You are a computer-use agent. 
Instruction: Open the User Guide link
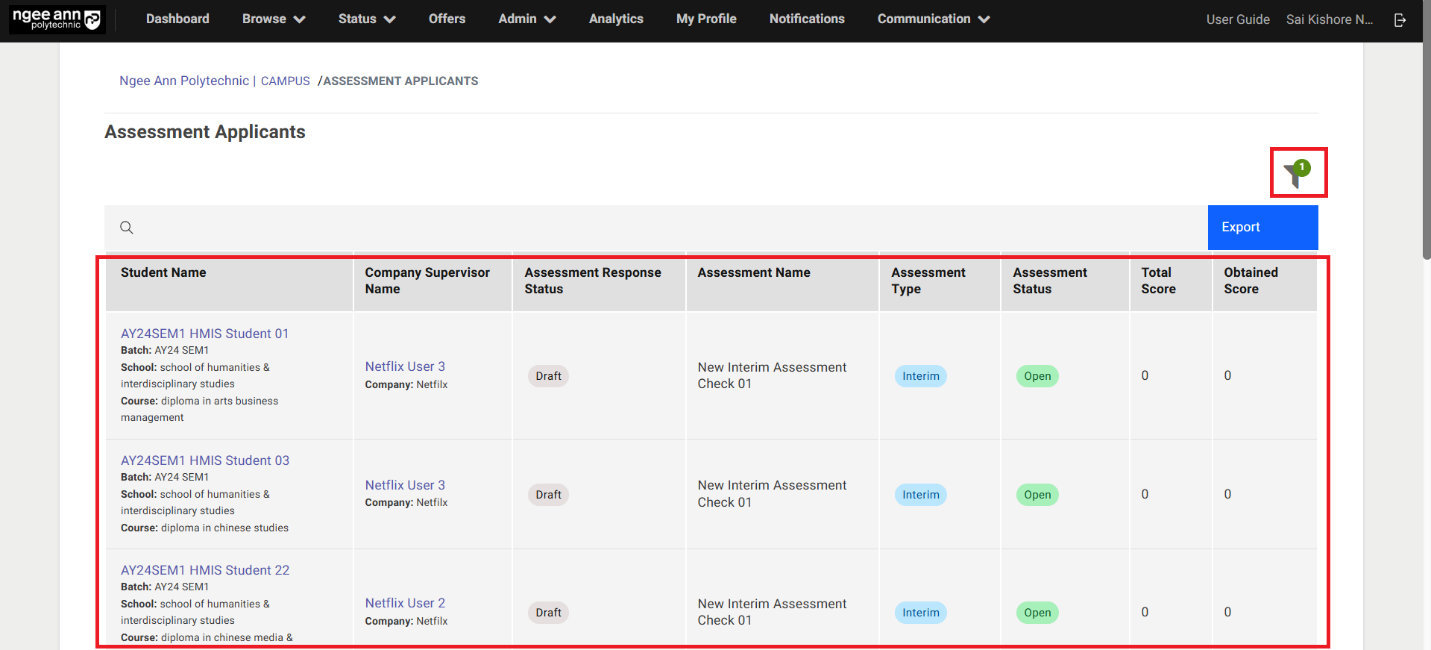pos(1237,20)
